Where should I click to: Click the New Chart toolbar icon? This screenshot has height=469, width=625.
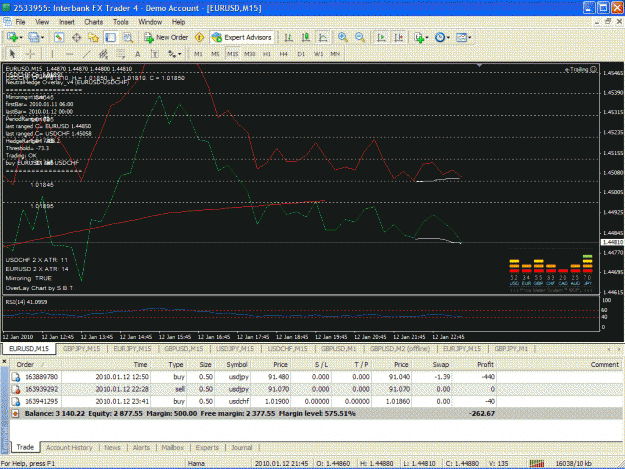pyautogui.click(x=12, y=37)
